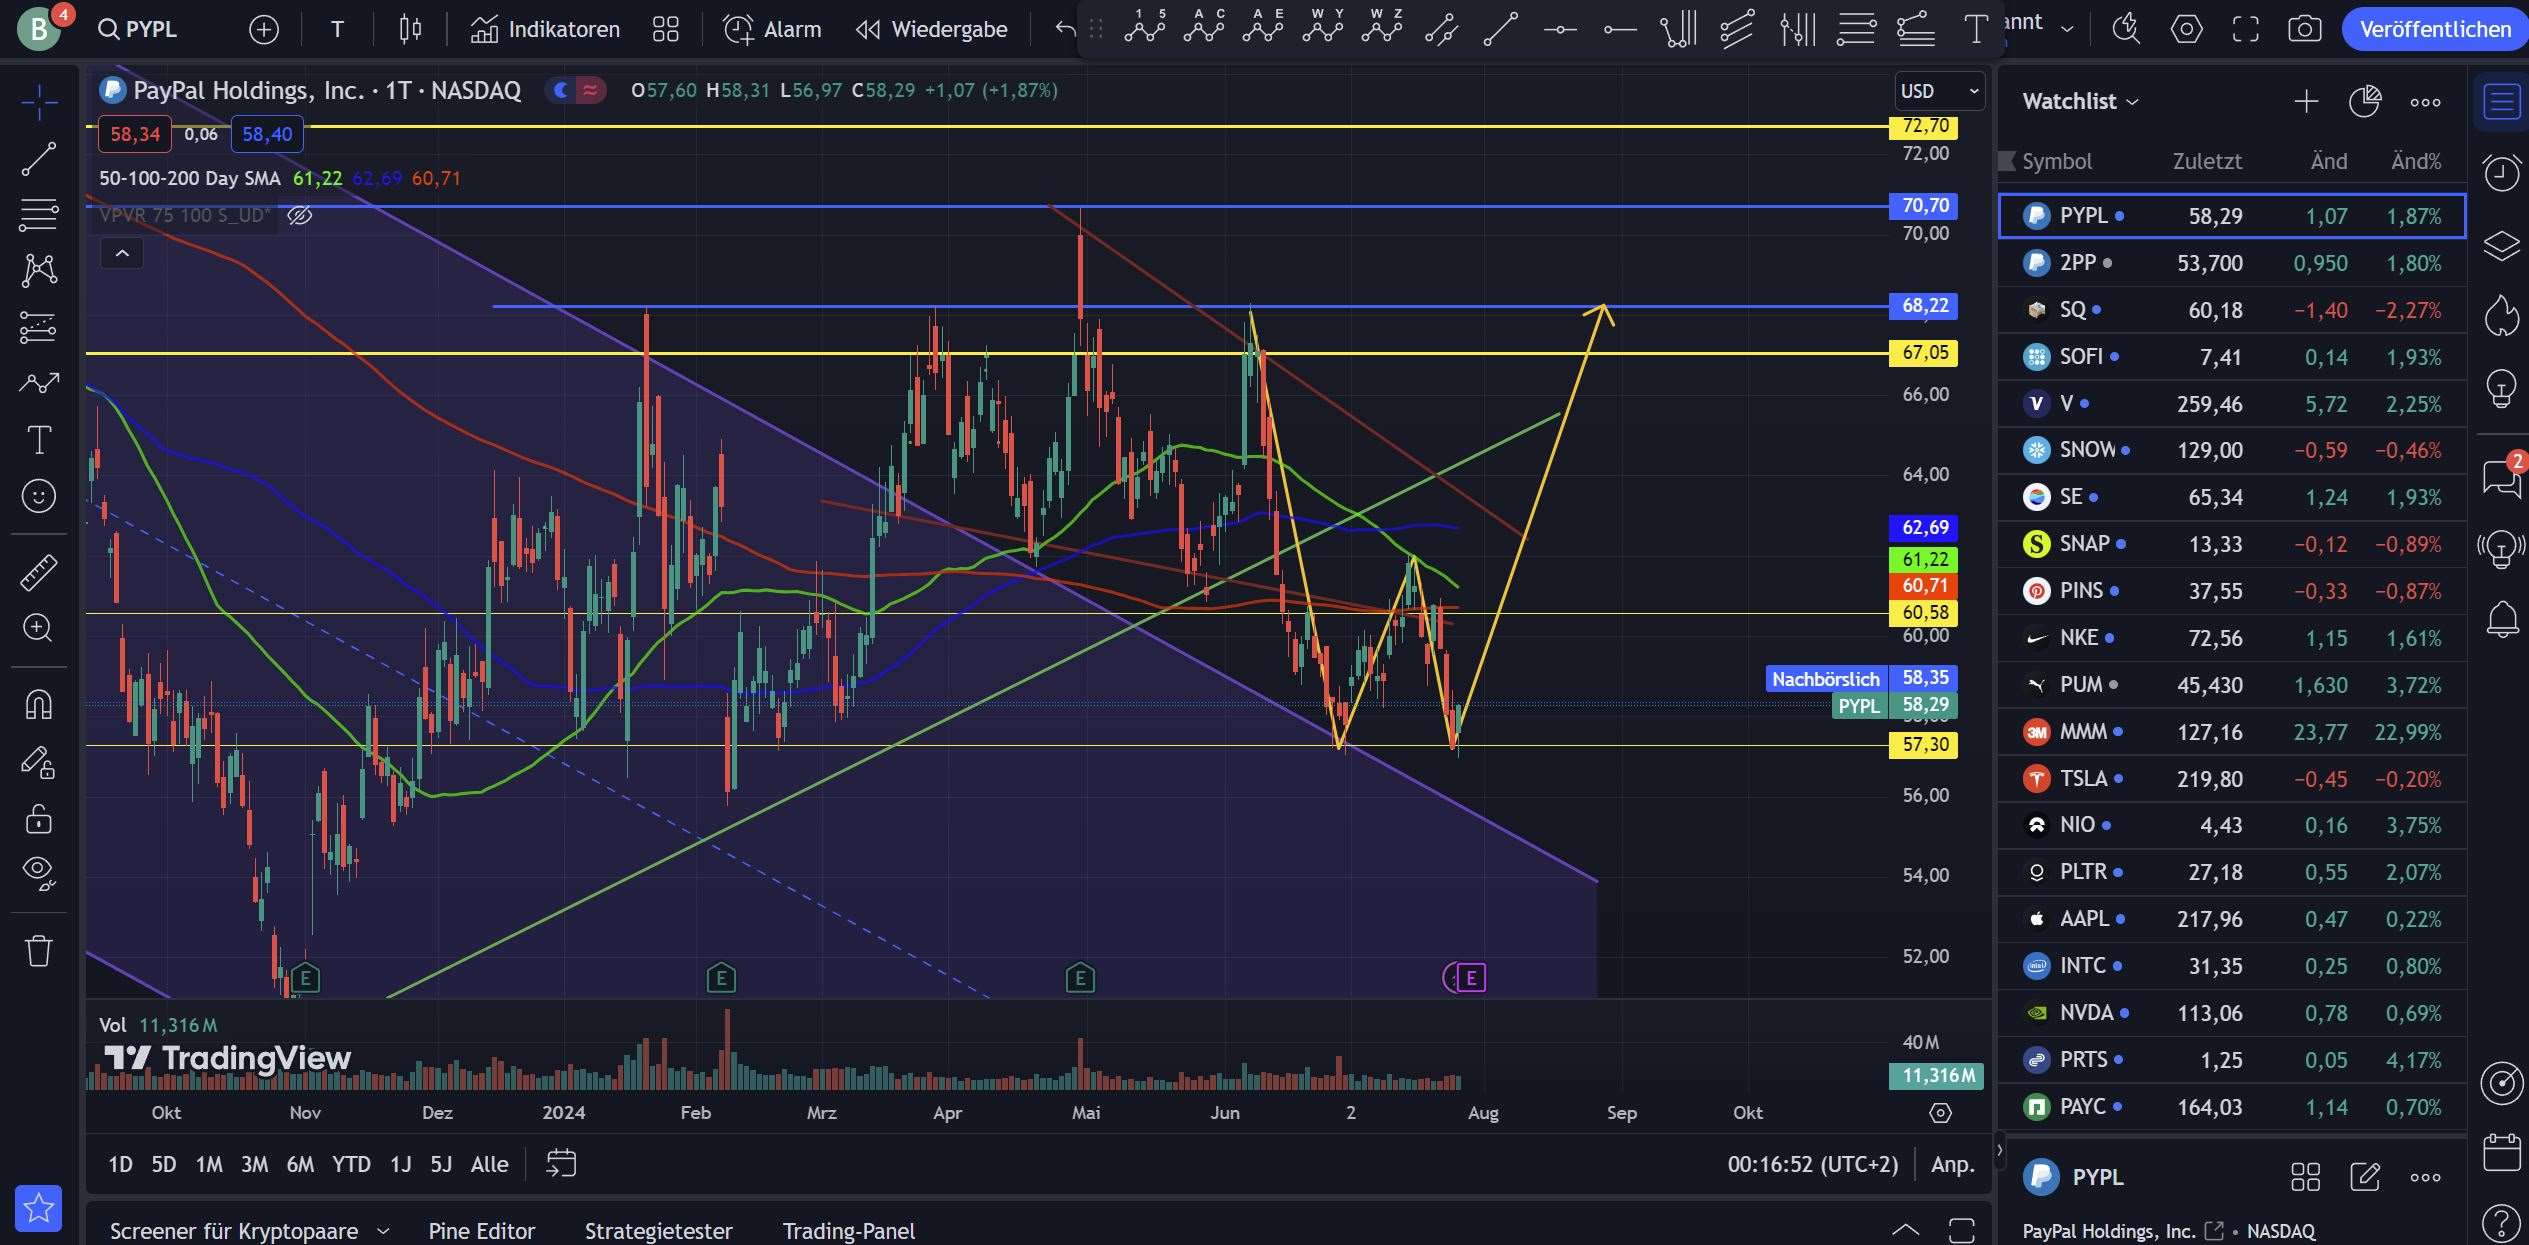Open the Pine Editor tab

(x=482, y=1230)
